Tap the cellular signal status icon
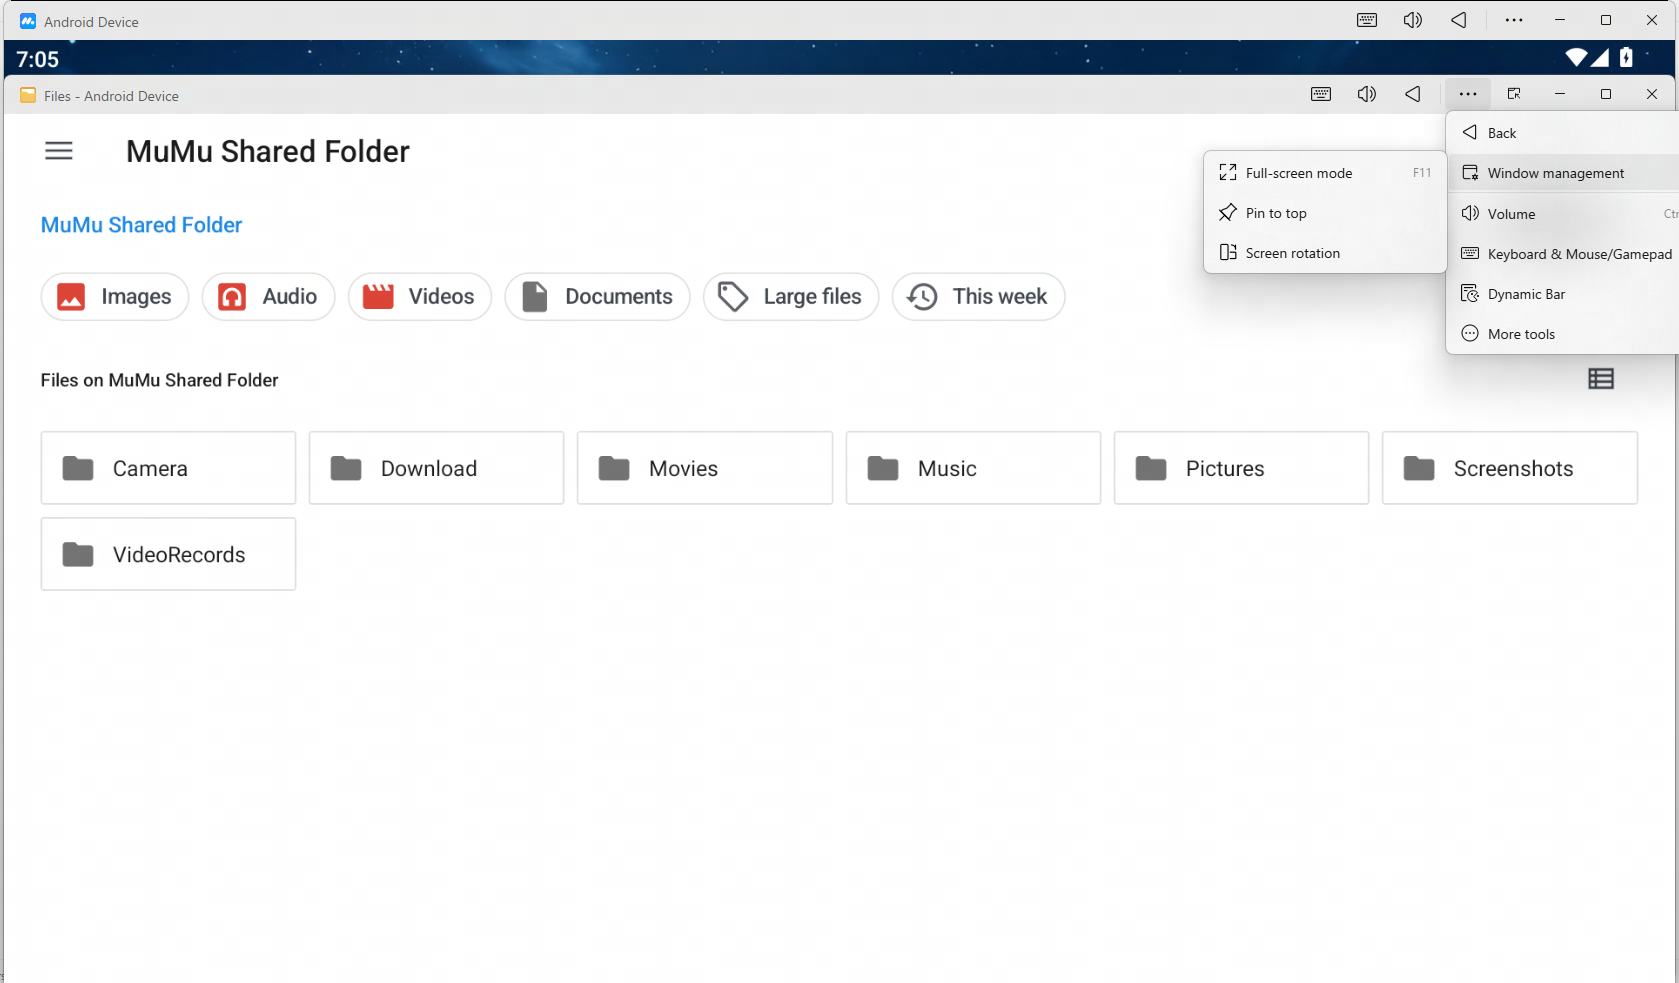The image size is (1679, 983). [x=1600, y=58]
